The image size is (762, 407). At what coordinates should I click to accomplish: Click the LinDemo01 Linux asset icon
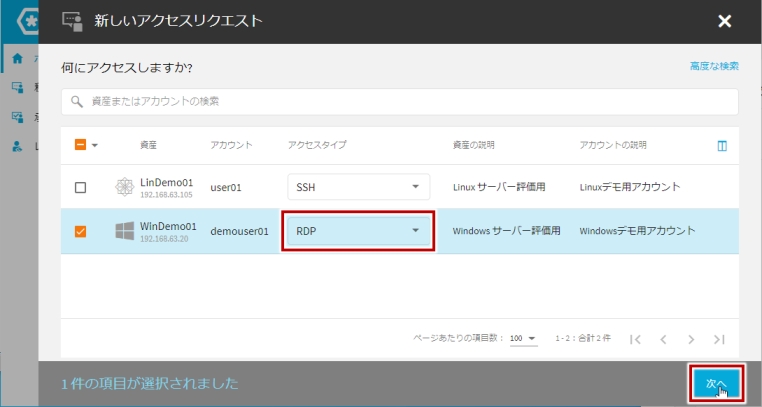click(124, 187)
